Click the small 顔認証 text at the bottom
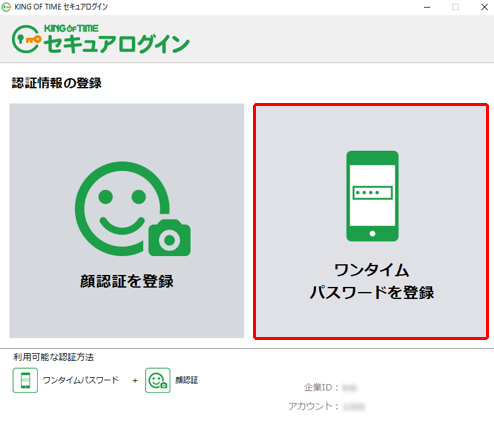Viewport: 494px width, 427px height. pyautogui.click(x=187, y=380)
